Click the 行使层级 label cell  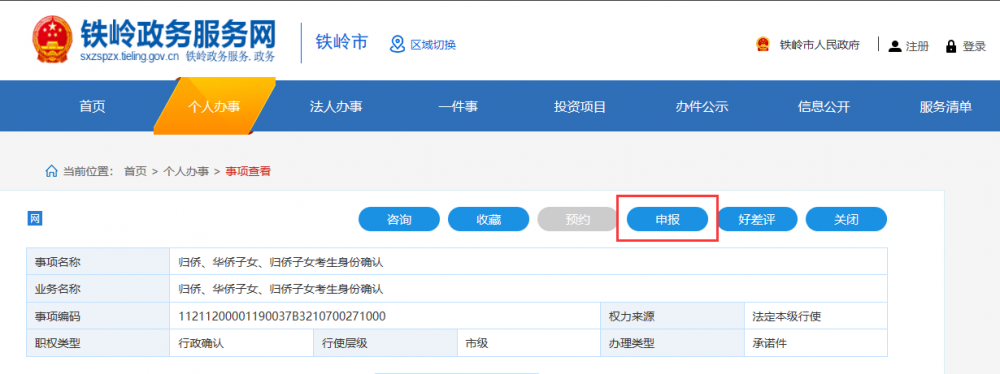coord(385,343)
